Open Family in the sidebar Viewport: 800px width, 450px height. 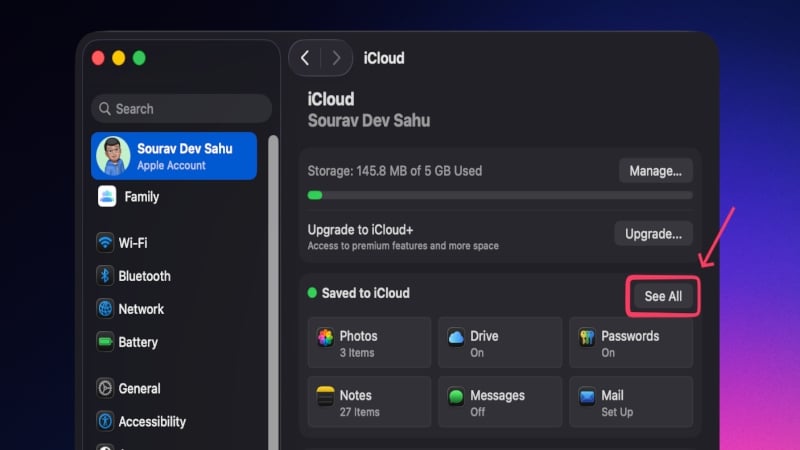coord(174,197)
